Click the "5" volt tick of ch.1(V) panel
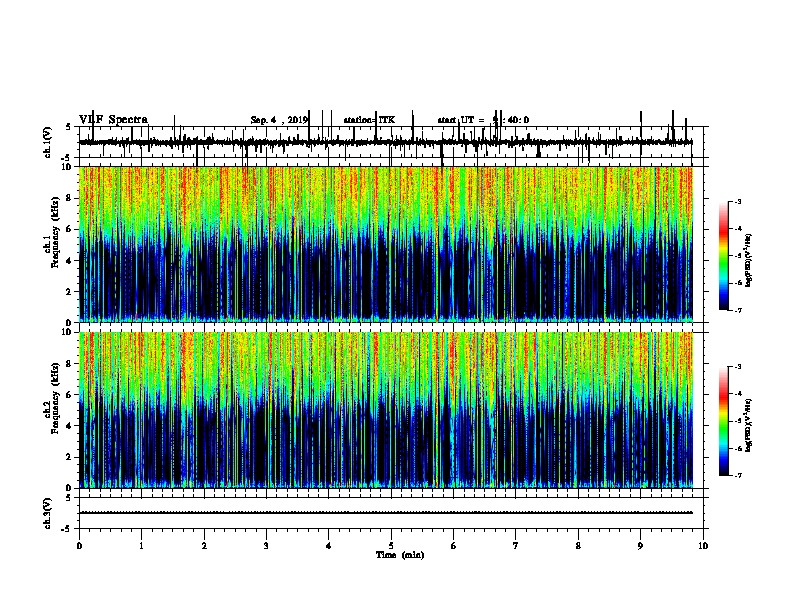This screenshot has height=612, width=792. pyautogui.click(x=68, y=127)
